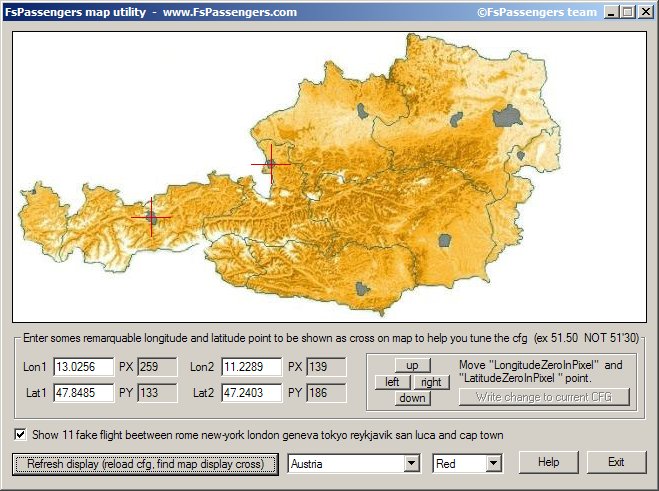Click the red cross near Innsbruck
The image size is (659, 491).
click(x=151, y=217)
